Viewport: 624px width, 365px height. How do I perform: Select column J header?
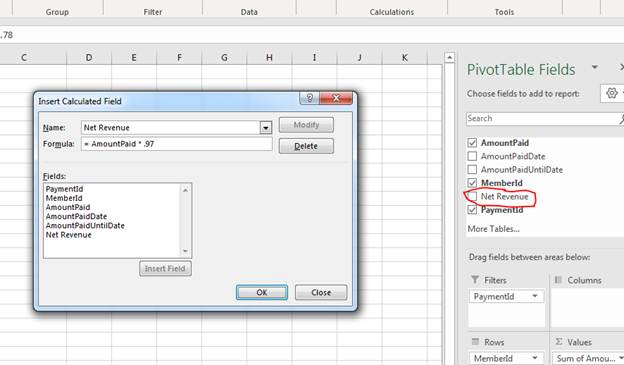359,58
